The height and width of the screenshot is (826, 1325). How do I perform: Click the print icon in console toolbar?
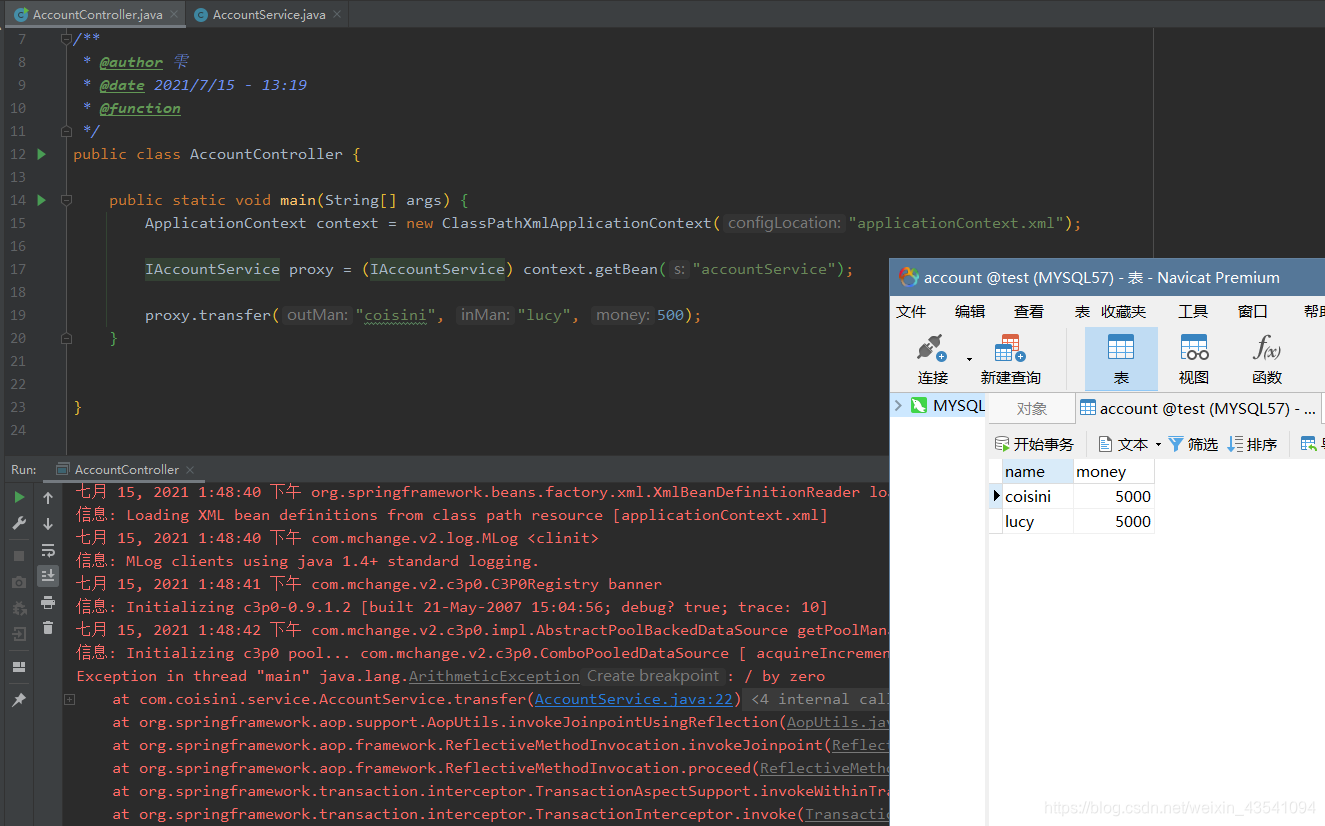(48, 602)
